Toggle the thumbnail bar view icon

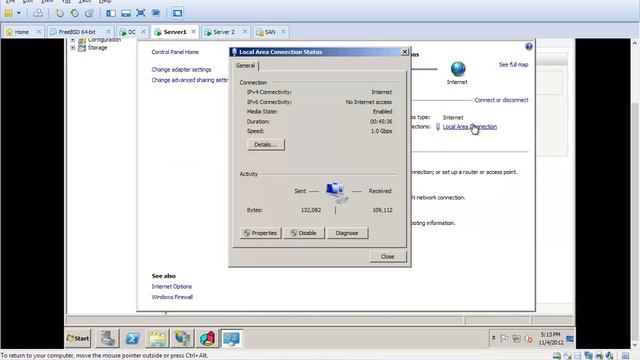tap(126, 13)
